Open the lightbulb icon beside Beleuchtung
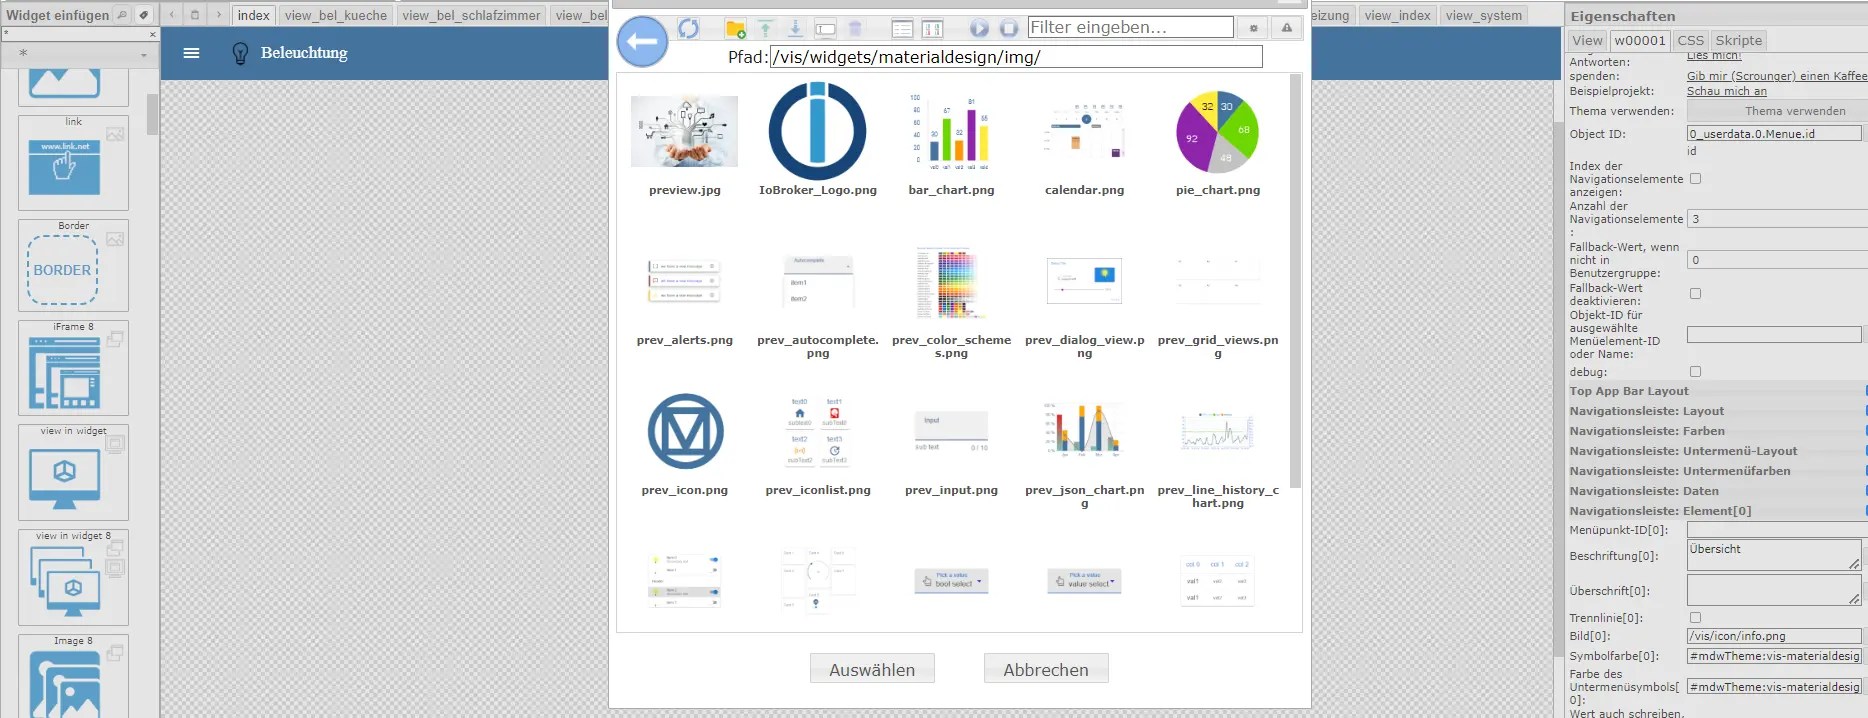 point(240,53)
